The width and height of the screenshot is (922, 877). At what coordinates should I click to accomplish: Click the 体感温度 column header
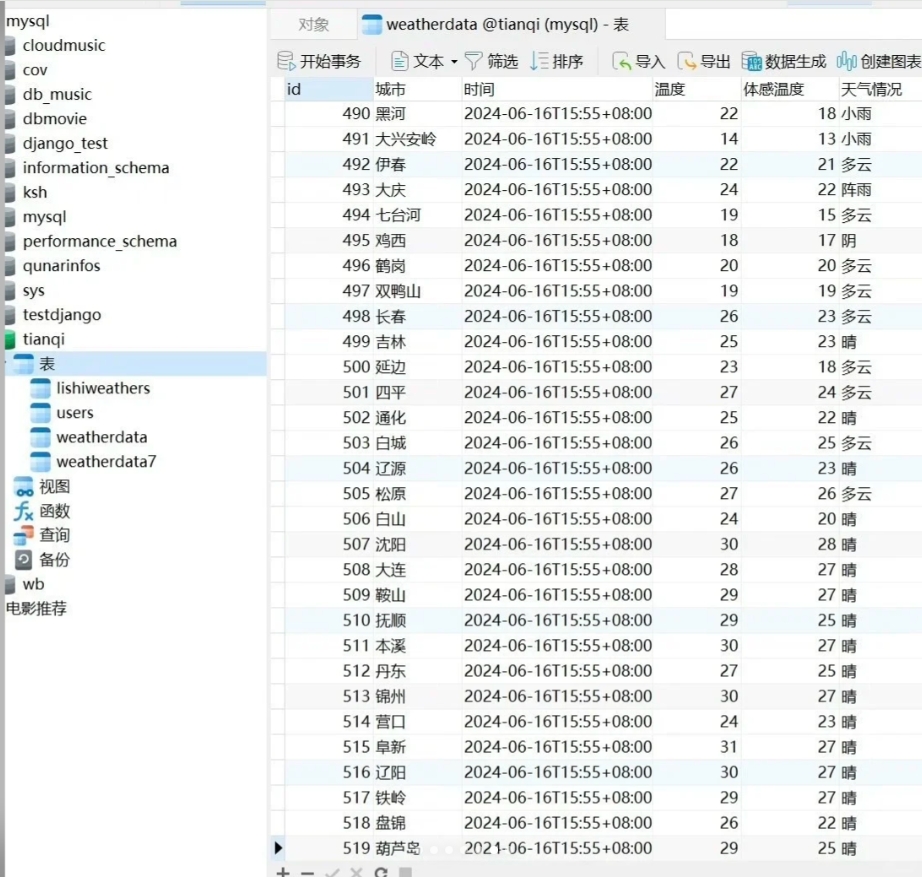[790, 89]
